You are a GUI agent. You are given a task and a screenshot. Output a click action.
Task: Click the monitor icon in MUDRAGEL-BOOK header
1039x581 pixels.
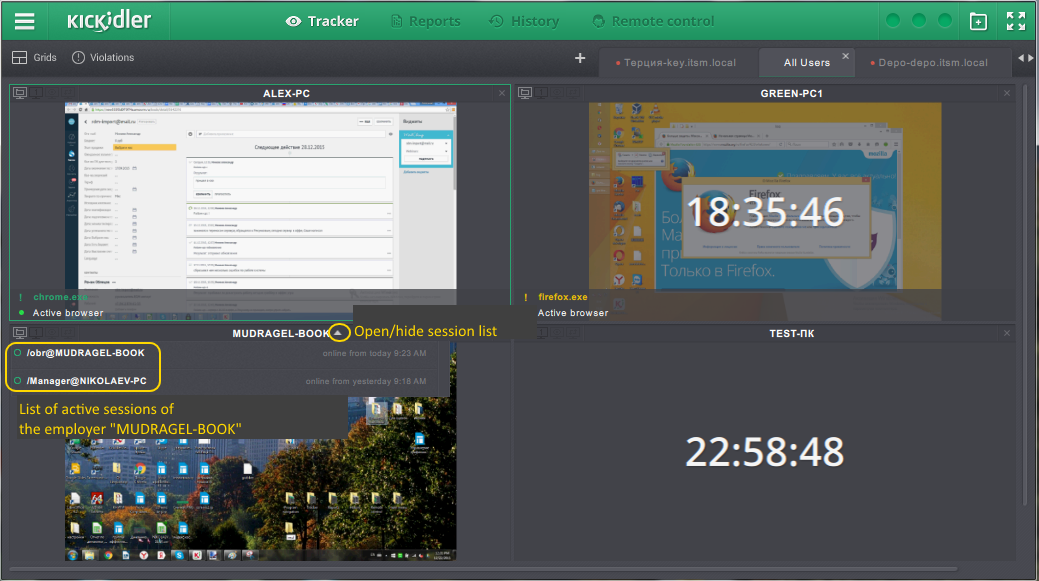(20, 333)
